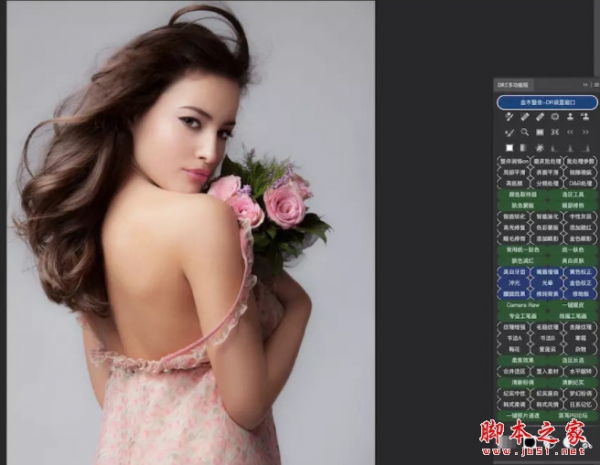Click the splatter burst icon in third row
Screen dimensions: 600x465
pyautogui.click(x=540, y=148)
